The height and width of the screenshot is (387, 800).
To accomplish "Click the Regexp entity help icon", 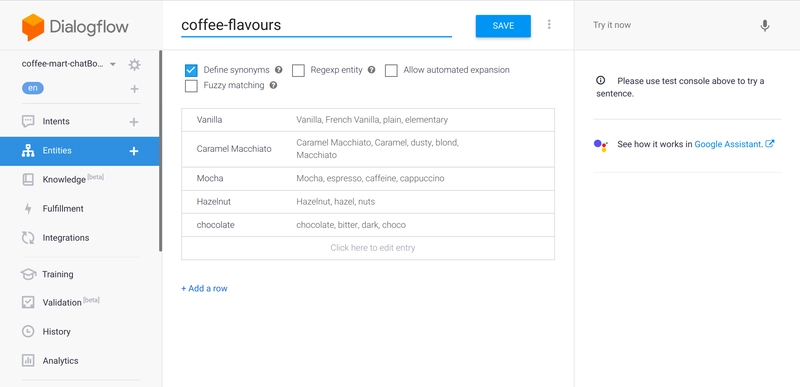I will coord(371,70).
